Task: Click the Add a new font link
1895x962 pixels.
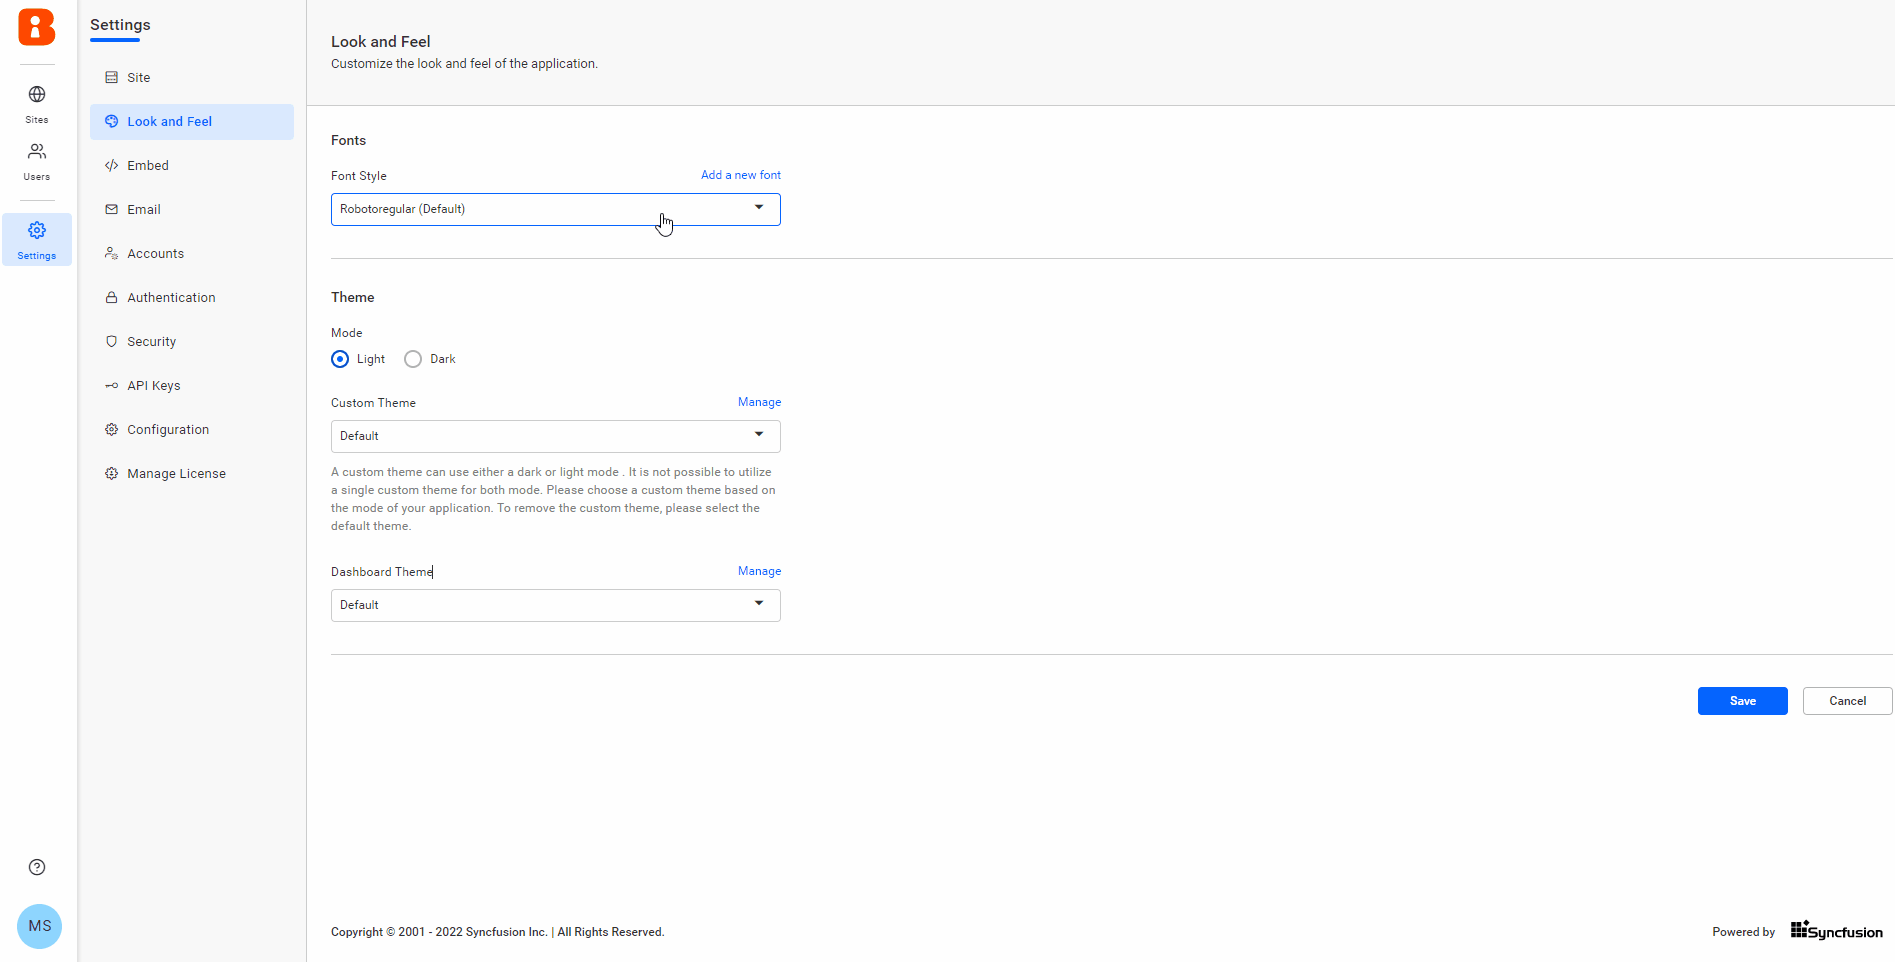Action: 740,175
